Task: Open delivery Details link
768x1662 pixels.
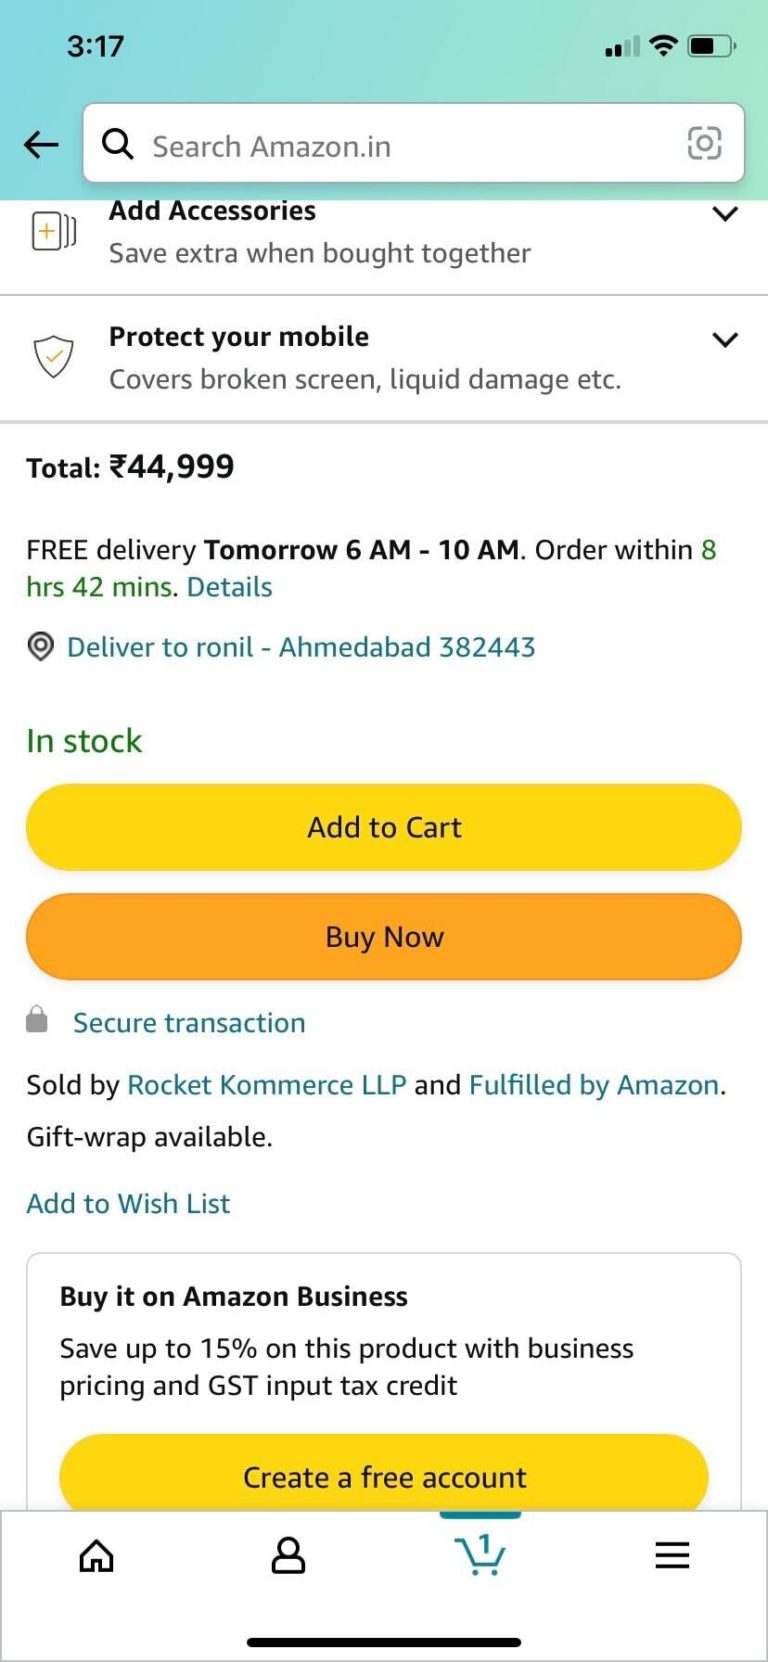Action: click(228, 587)
